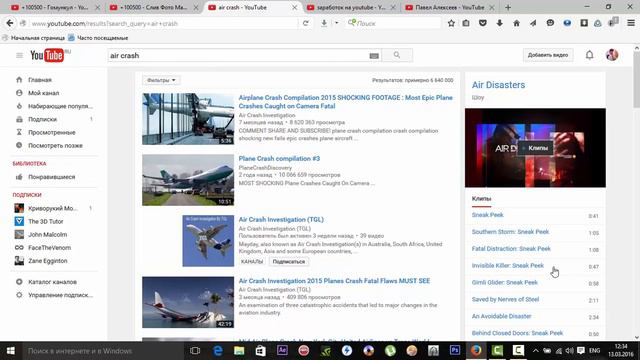This screenshot has height=360, width=640.
Task: Open Подписки in the sidebar
Action: [42, 119]
